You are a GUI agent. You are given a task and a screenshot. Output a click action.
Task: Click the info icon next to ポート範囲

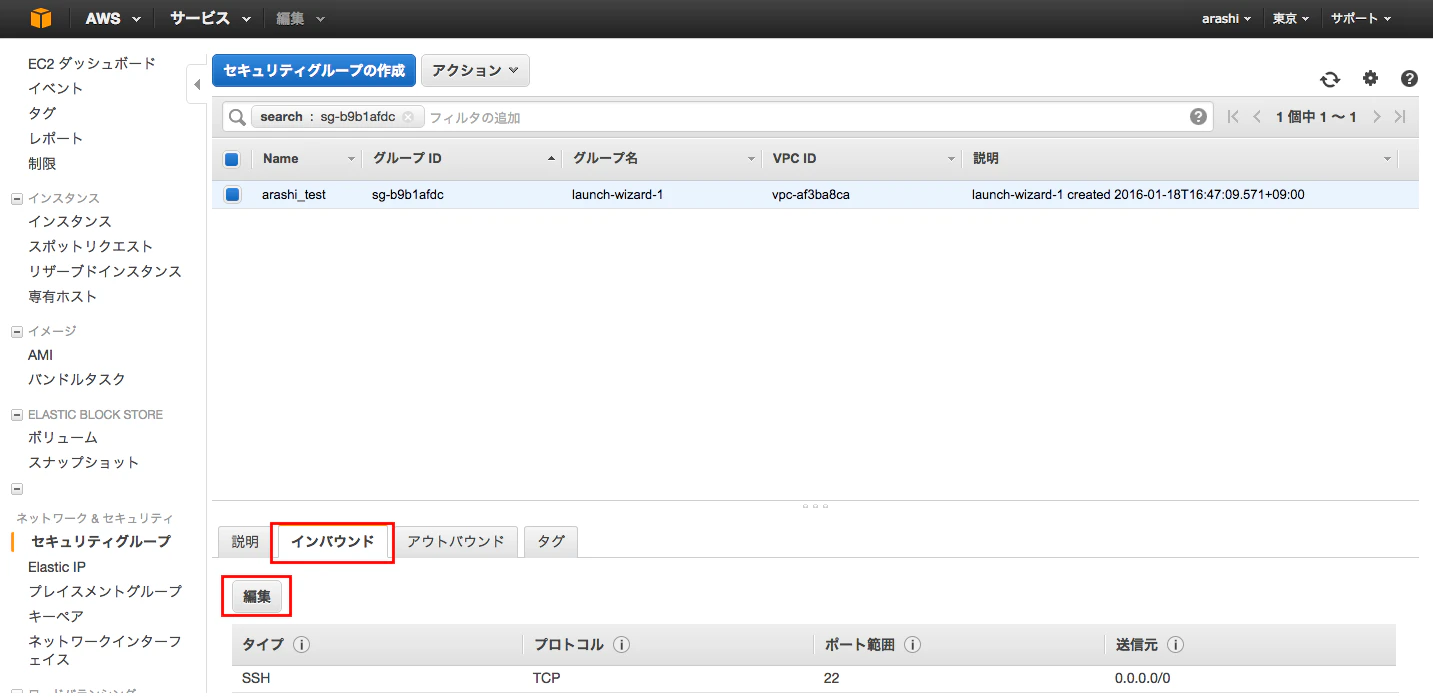click(912, 645)
